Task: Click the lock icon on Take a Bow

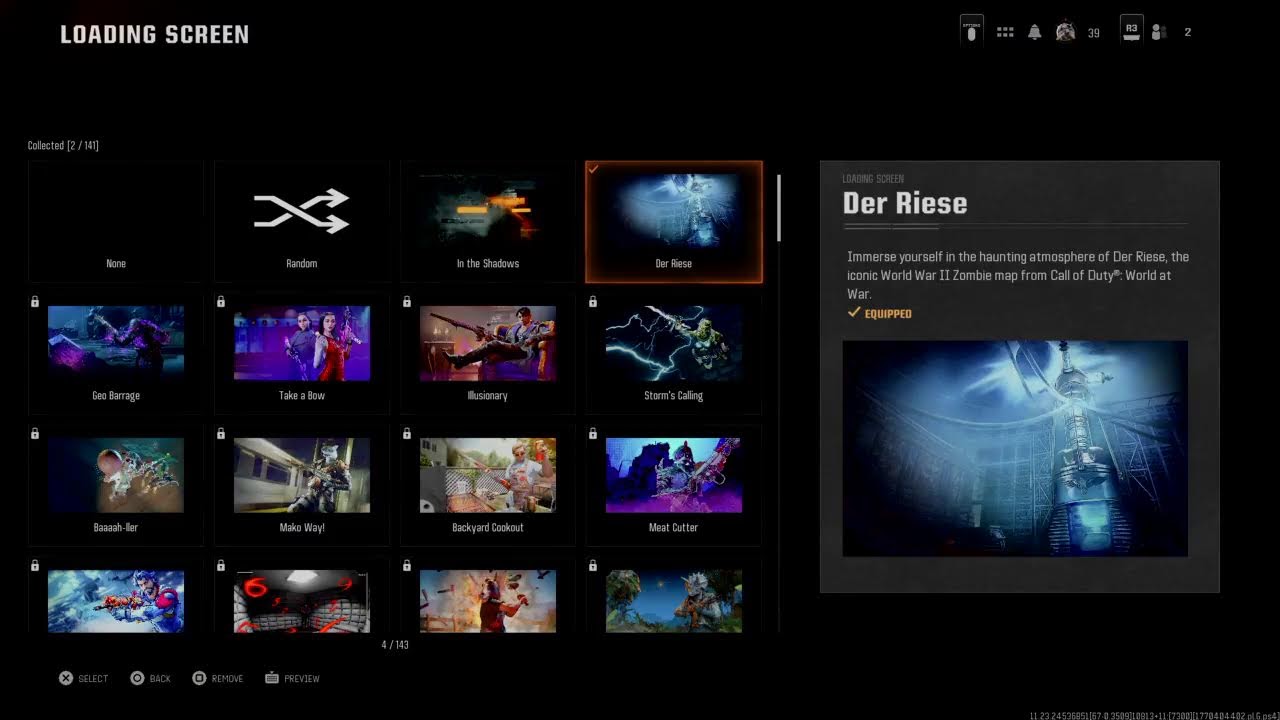Action: pyautogui.click(x=221, y=302)
